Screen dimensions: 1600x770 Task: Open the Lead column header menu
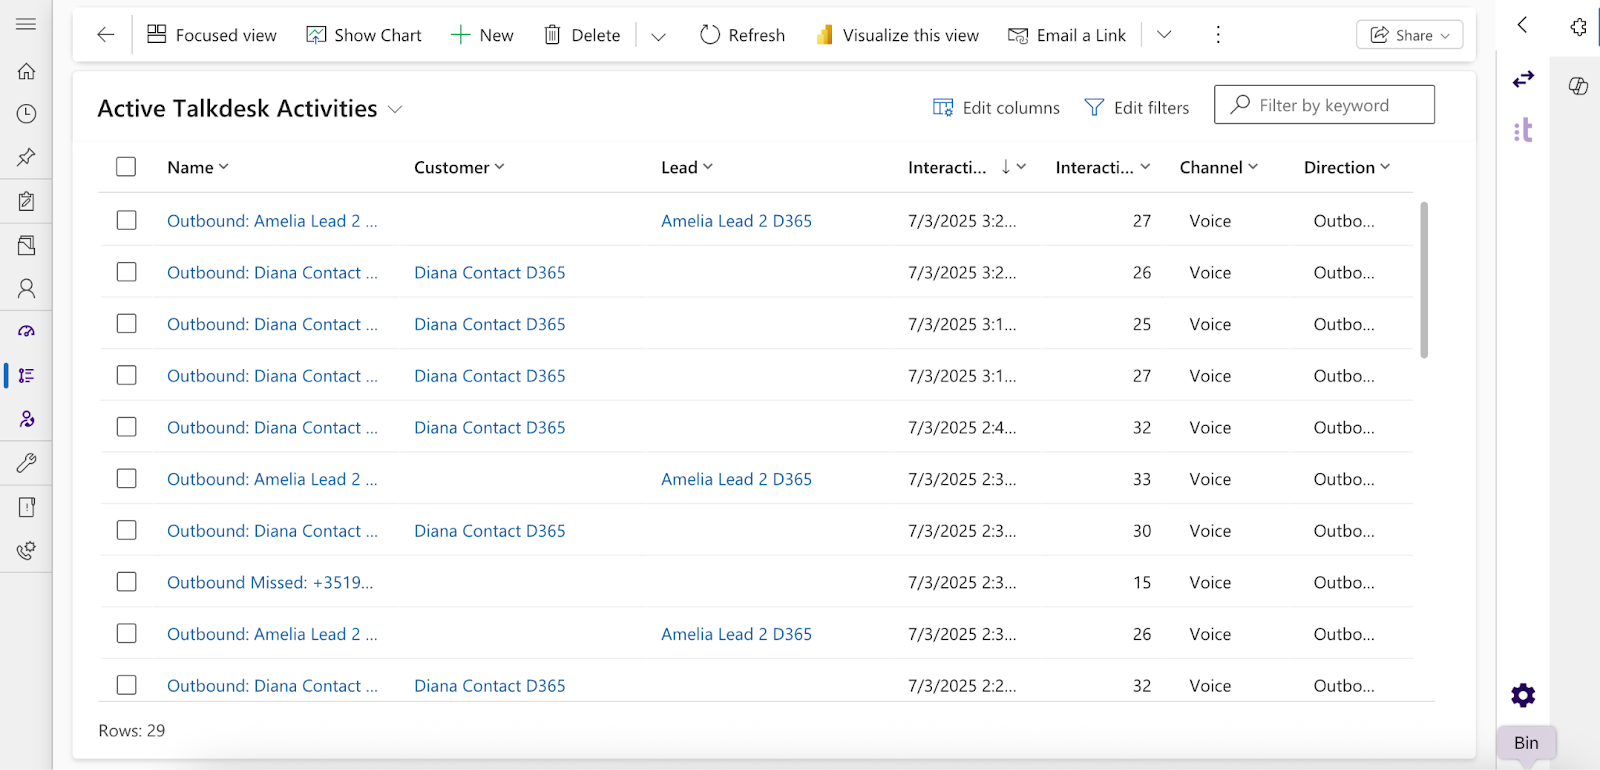tap(687, 167)
